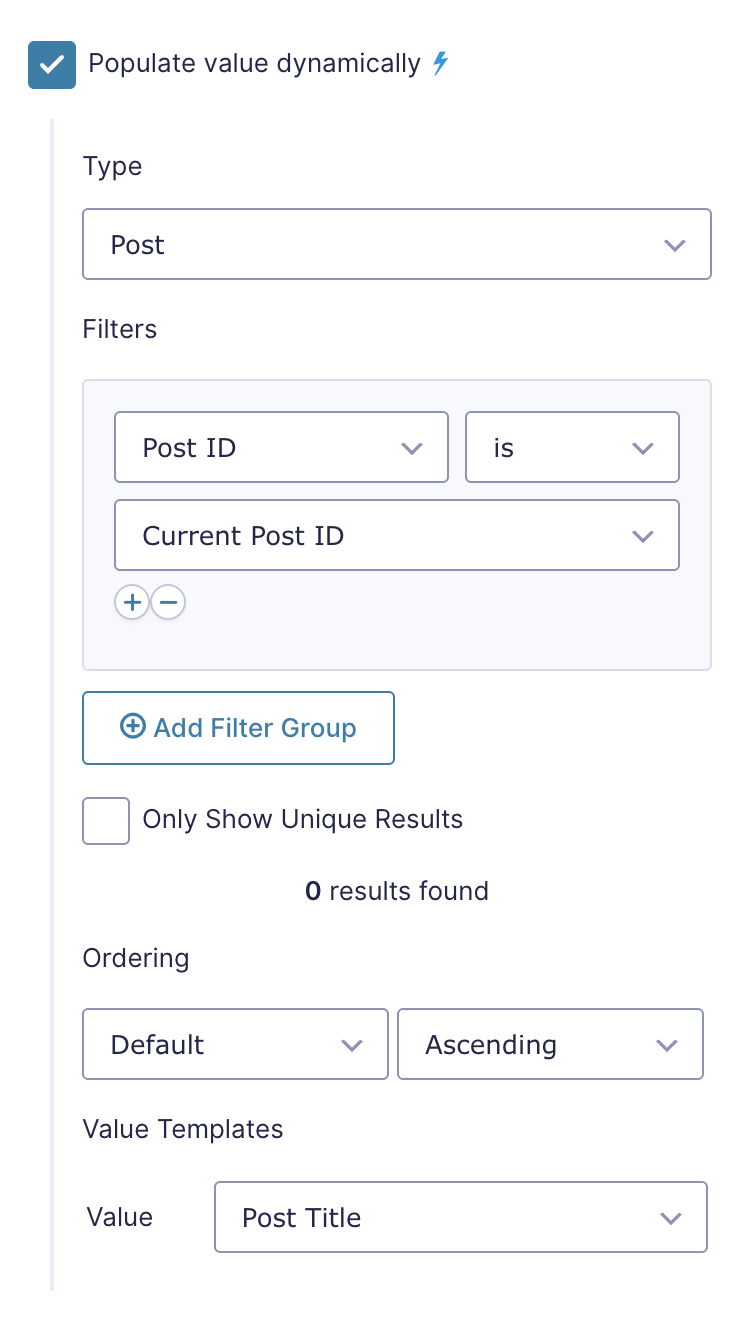740x1319 pixels.
Task: Click the chevron arrow on Post Title select
Action: pos(671,1218)
